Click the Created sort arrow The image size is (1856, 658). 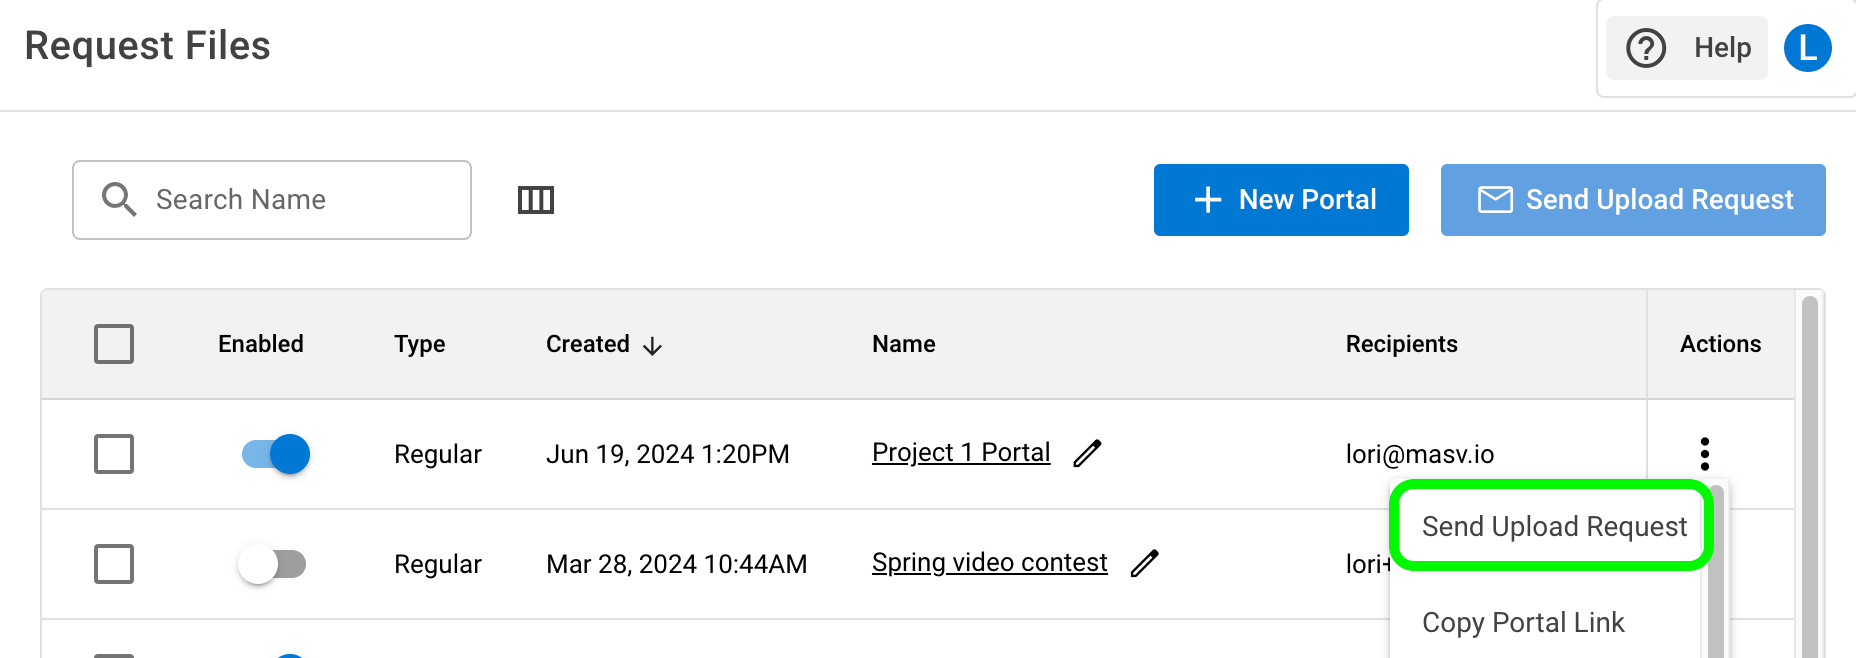(653, 346)
